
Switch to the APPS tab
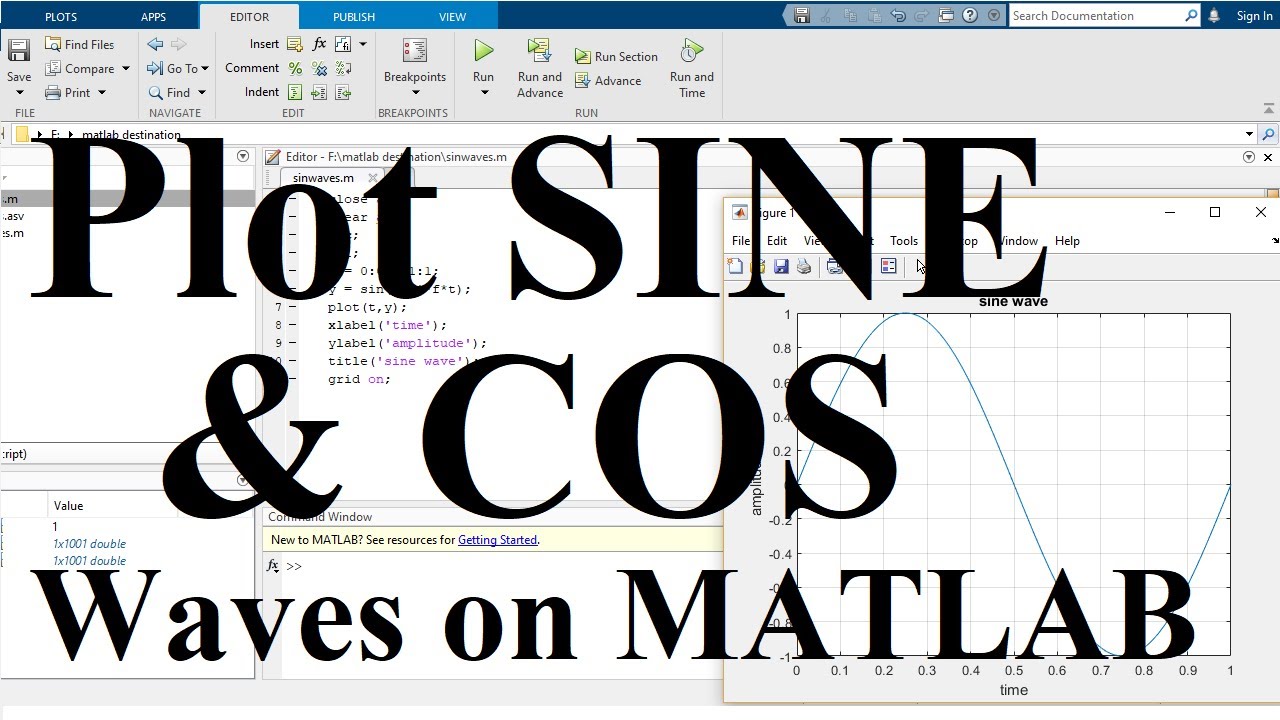click(154, 17)
